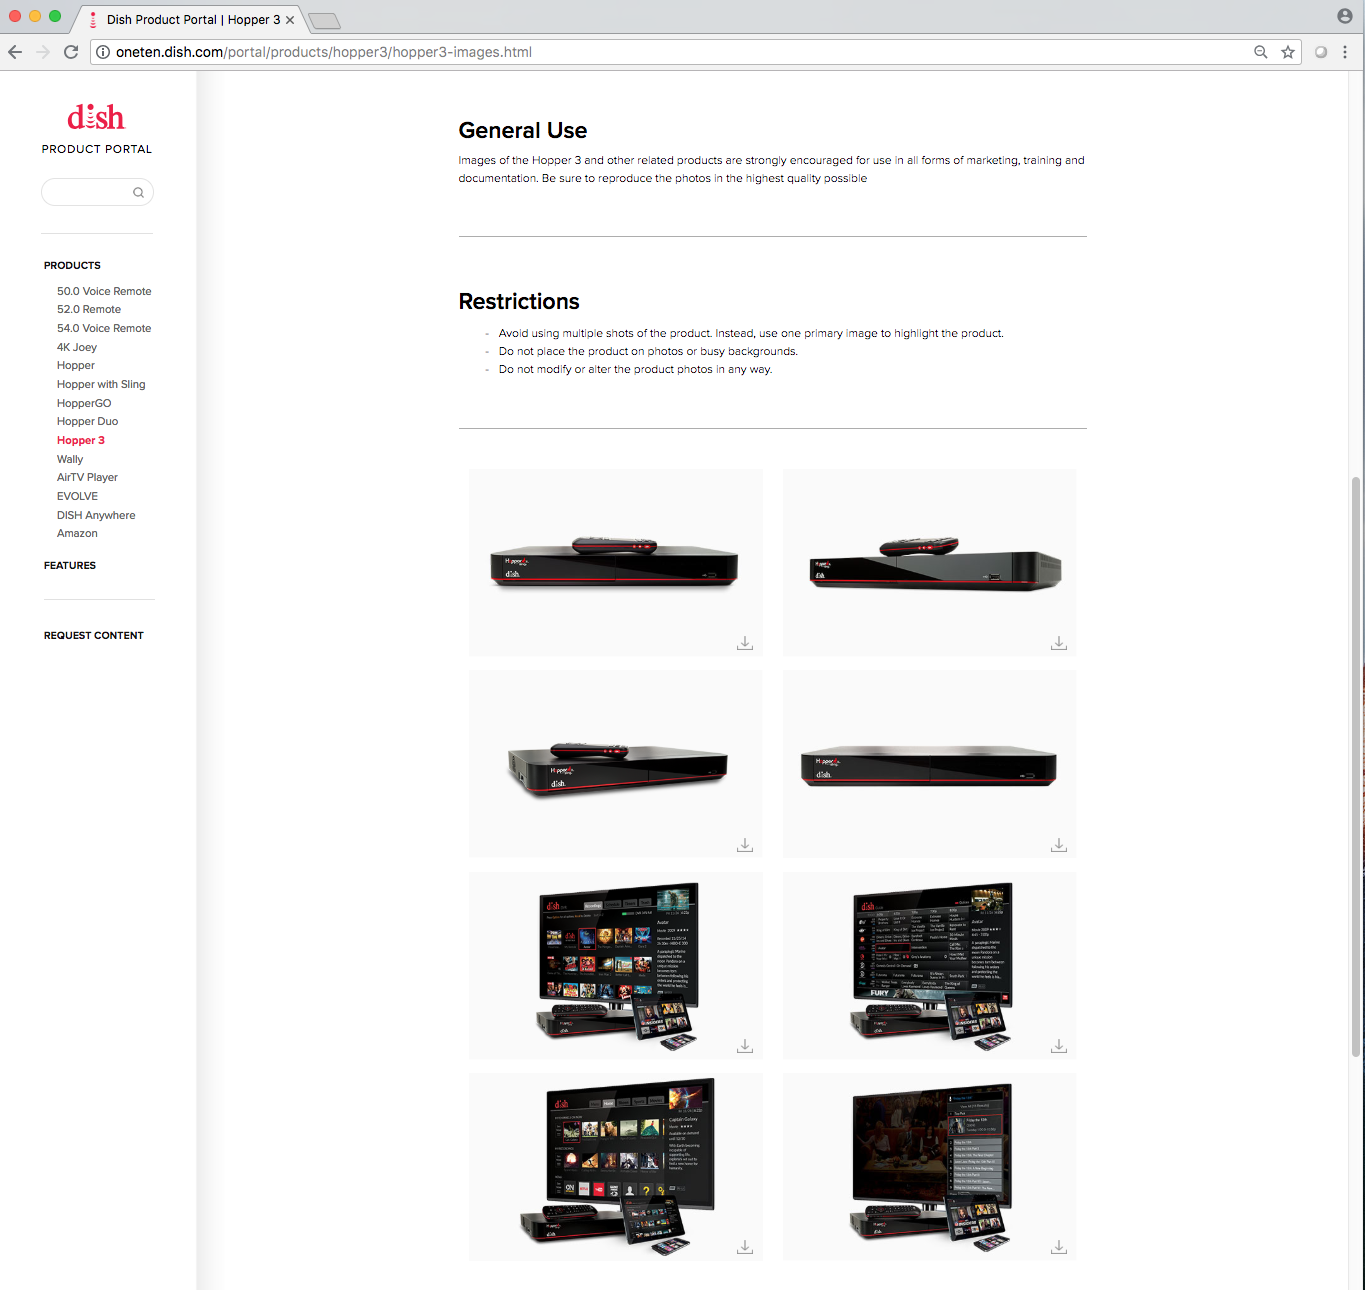The width and height of the screenshot is (1365, 1290).
Task: Click the grey extension circle icon
Action: [x=1321, y=52]
